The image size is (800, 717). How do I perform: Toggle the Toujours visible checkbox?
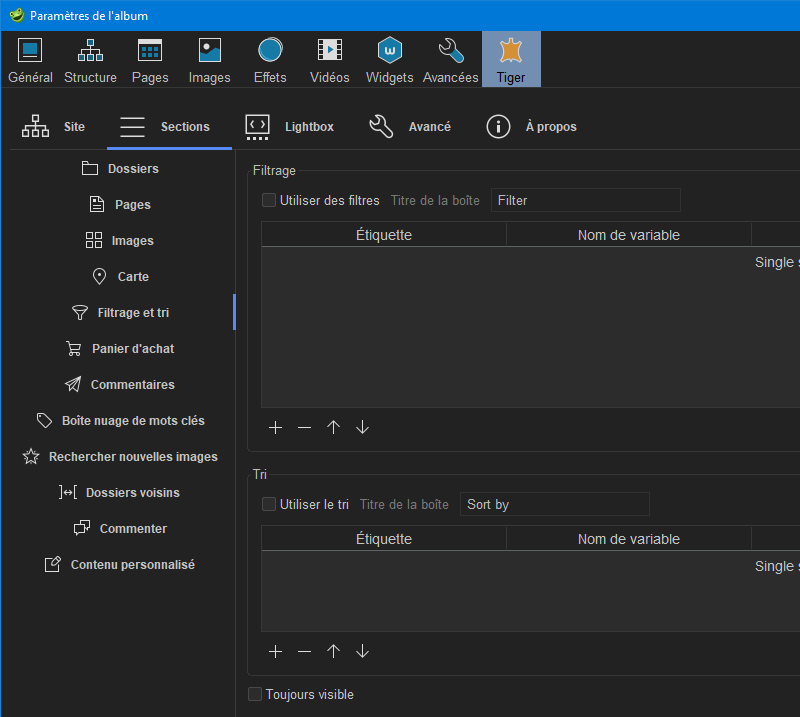pos(255,694)
